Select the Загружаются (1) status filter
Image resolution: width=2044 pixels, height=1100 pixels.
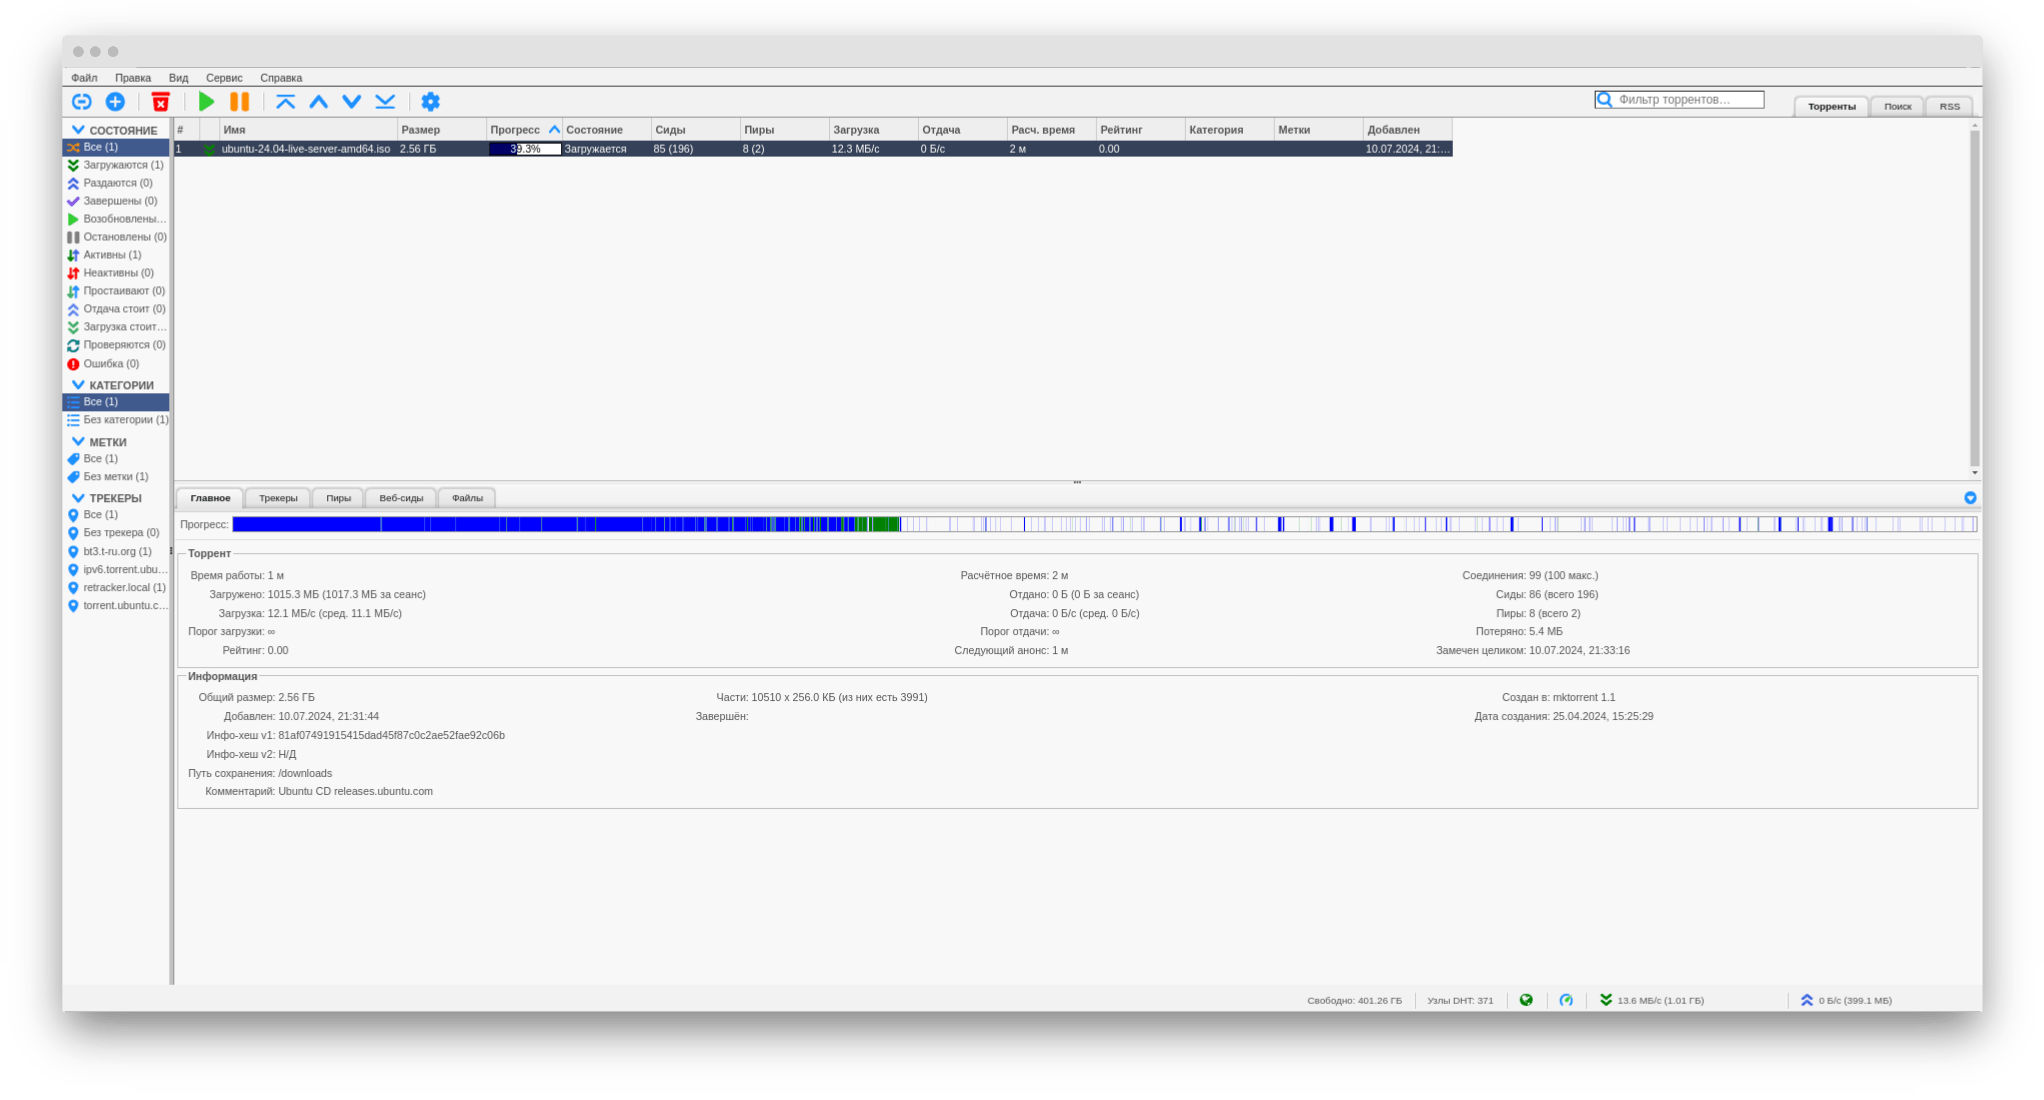pos(116,165)
